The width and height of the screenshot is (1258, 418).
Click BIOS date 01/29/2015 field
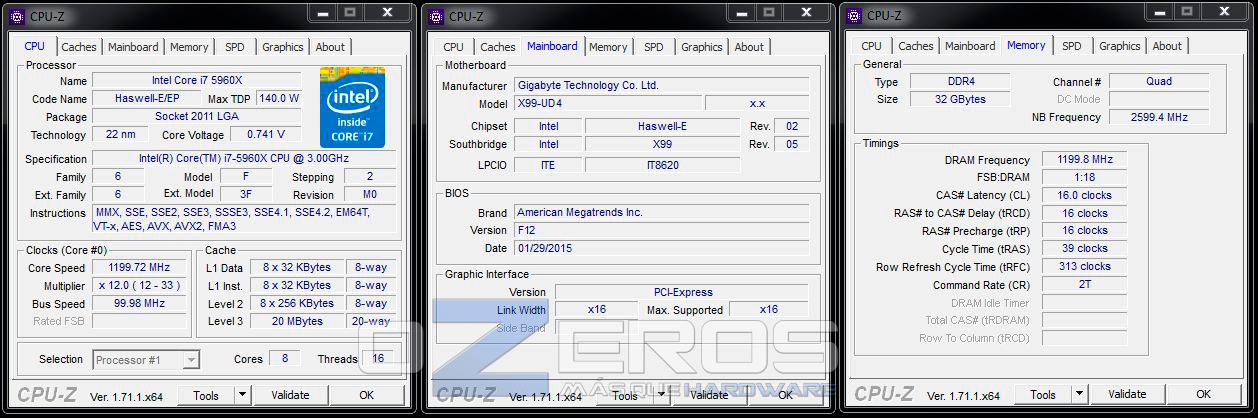661,249
